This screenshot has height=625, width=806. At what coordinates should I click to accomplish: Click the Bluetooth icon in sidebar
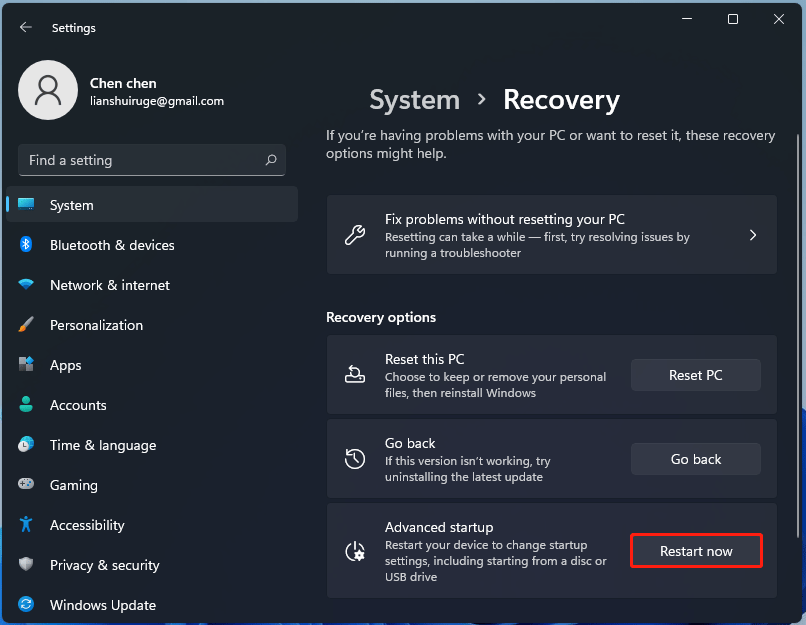(x=26, y=244)
